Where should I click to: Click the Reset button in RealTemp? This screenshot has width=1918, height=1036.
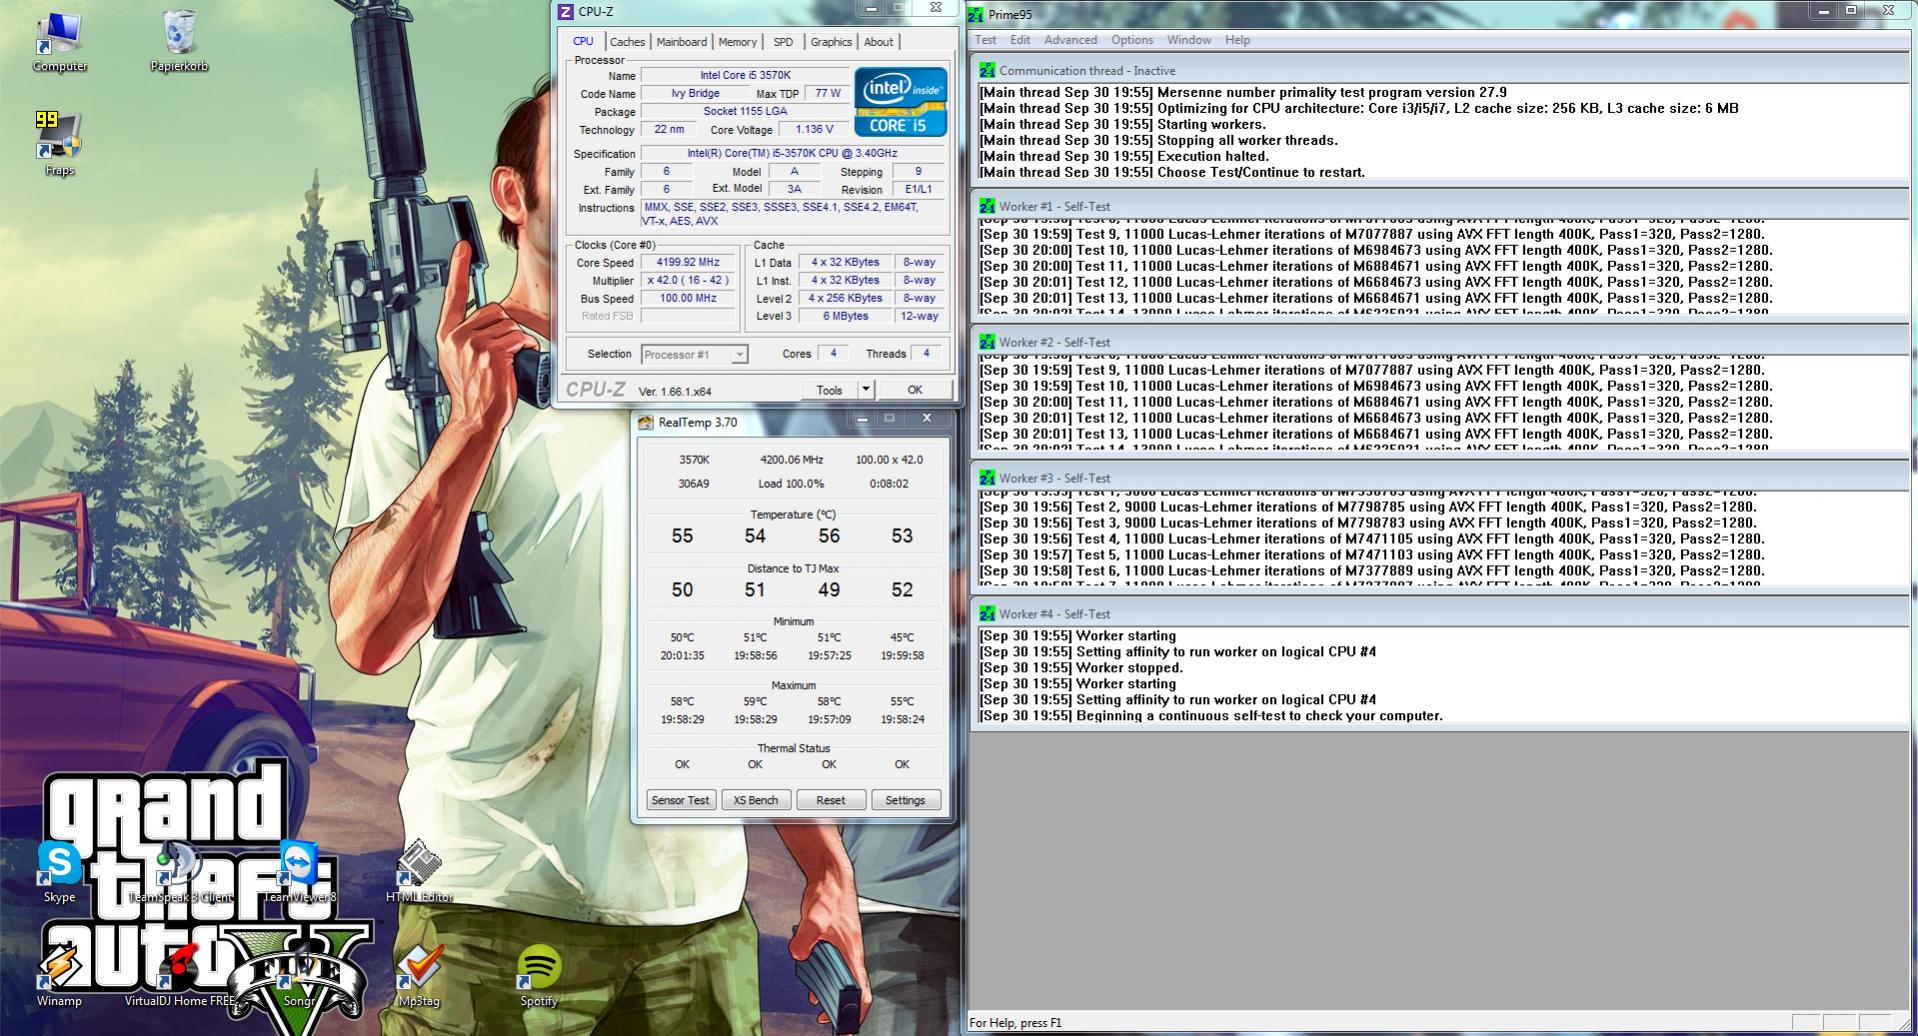coord(830,800)
